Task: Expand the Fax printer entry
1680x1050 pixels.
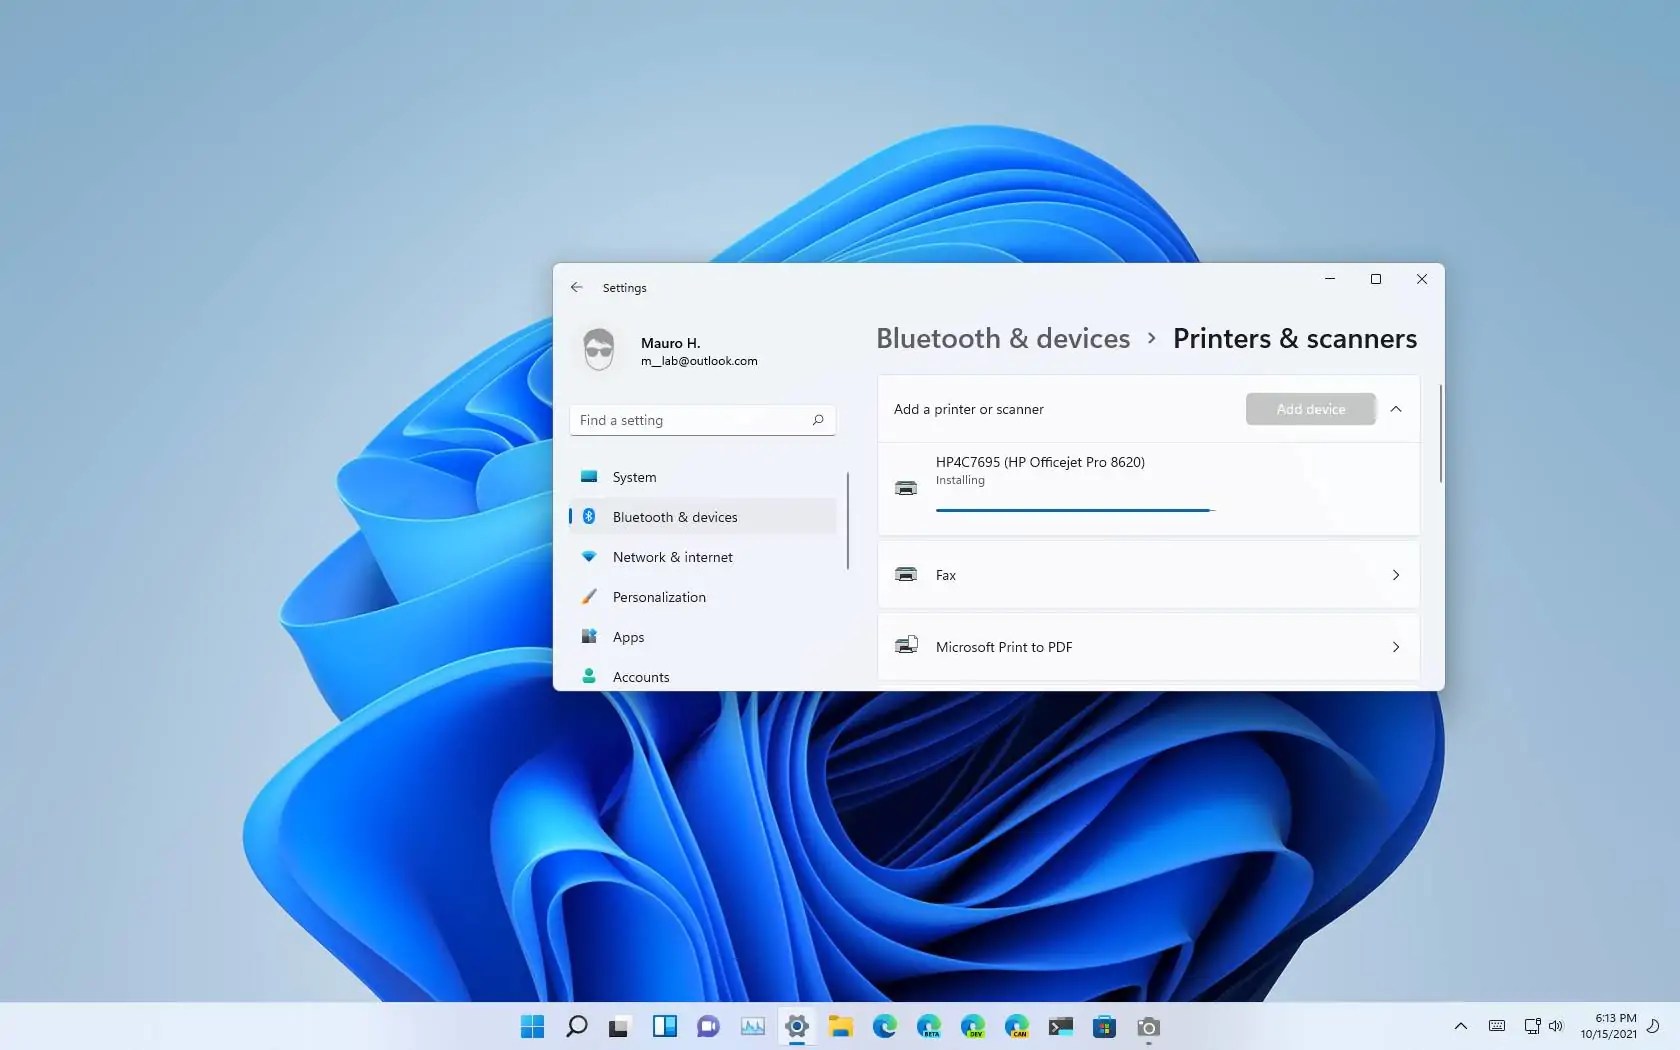Action: pos(1395,575)
